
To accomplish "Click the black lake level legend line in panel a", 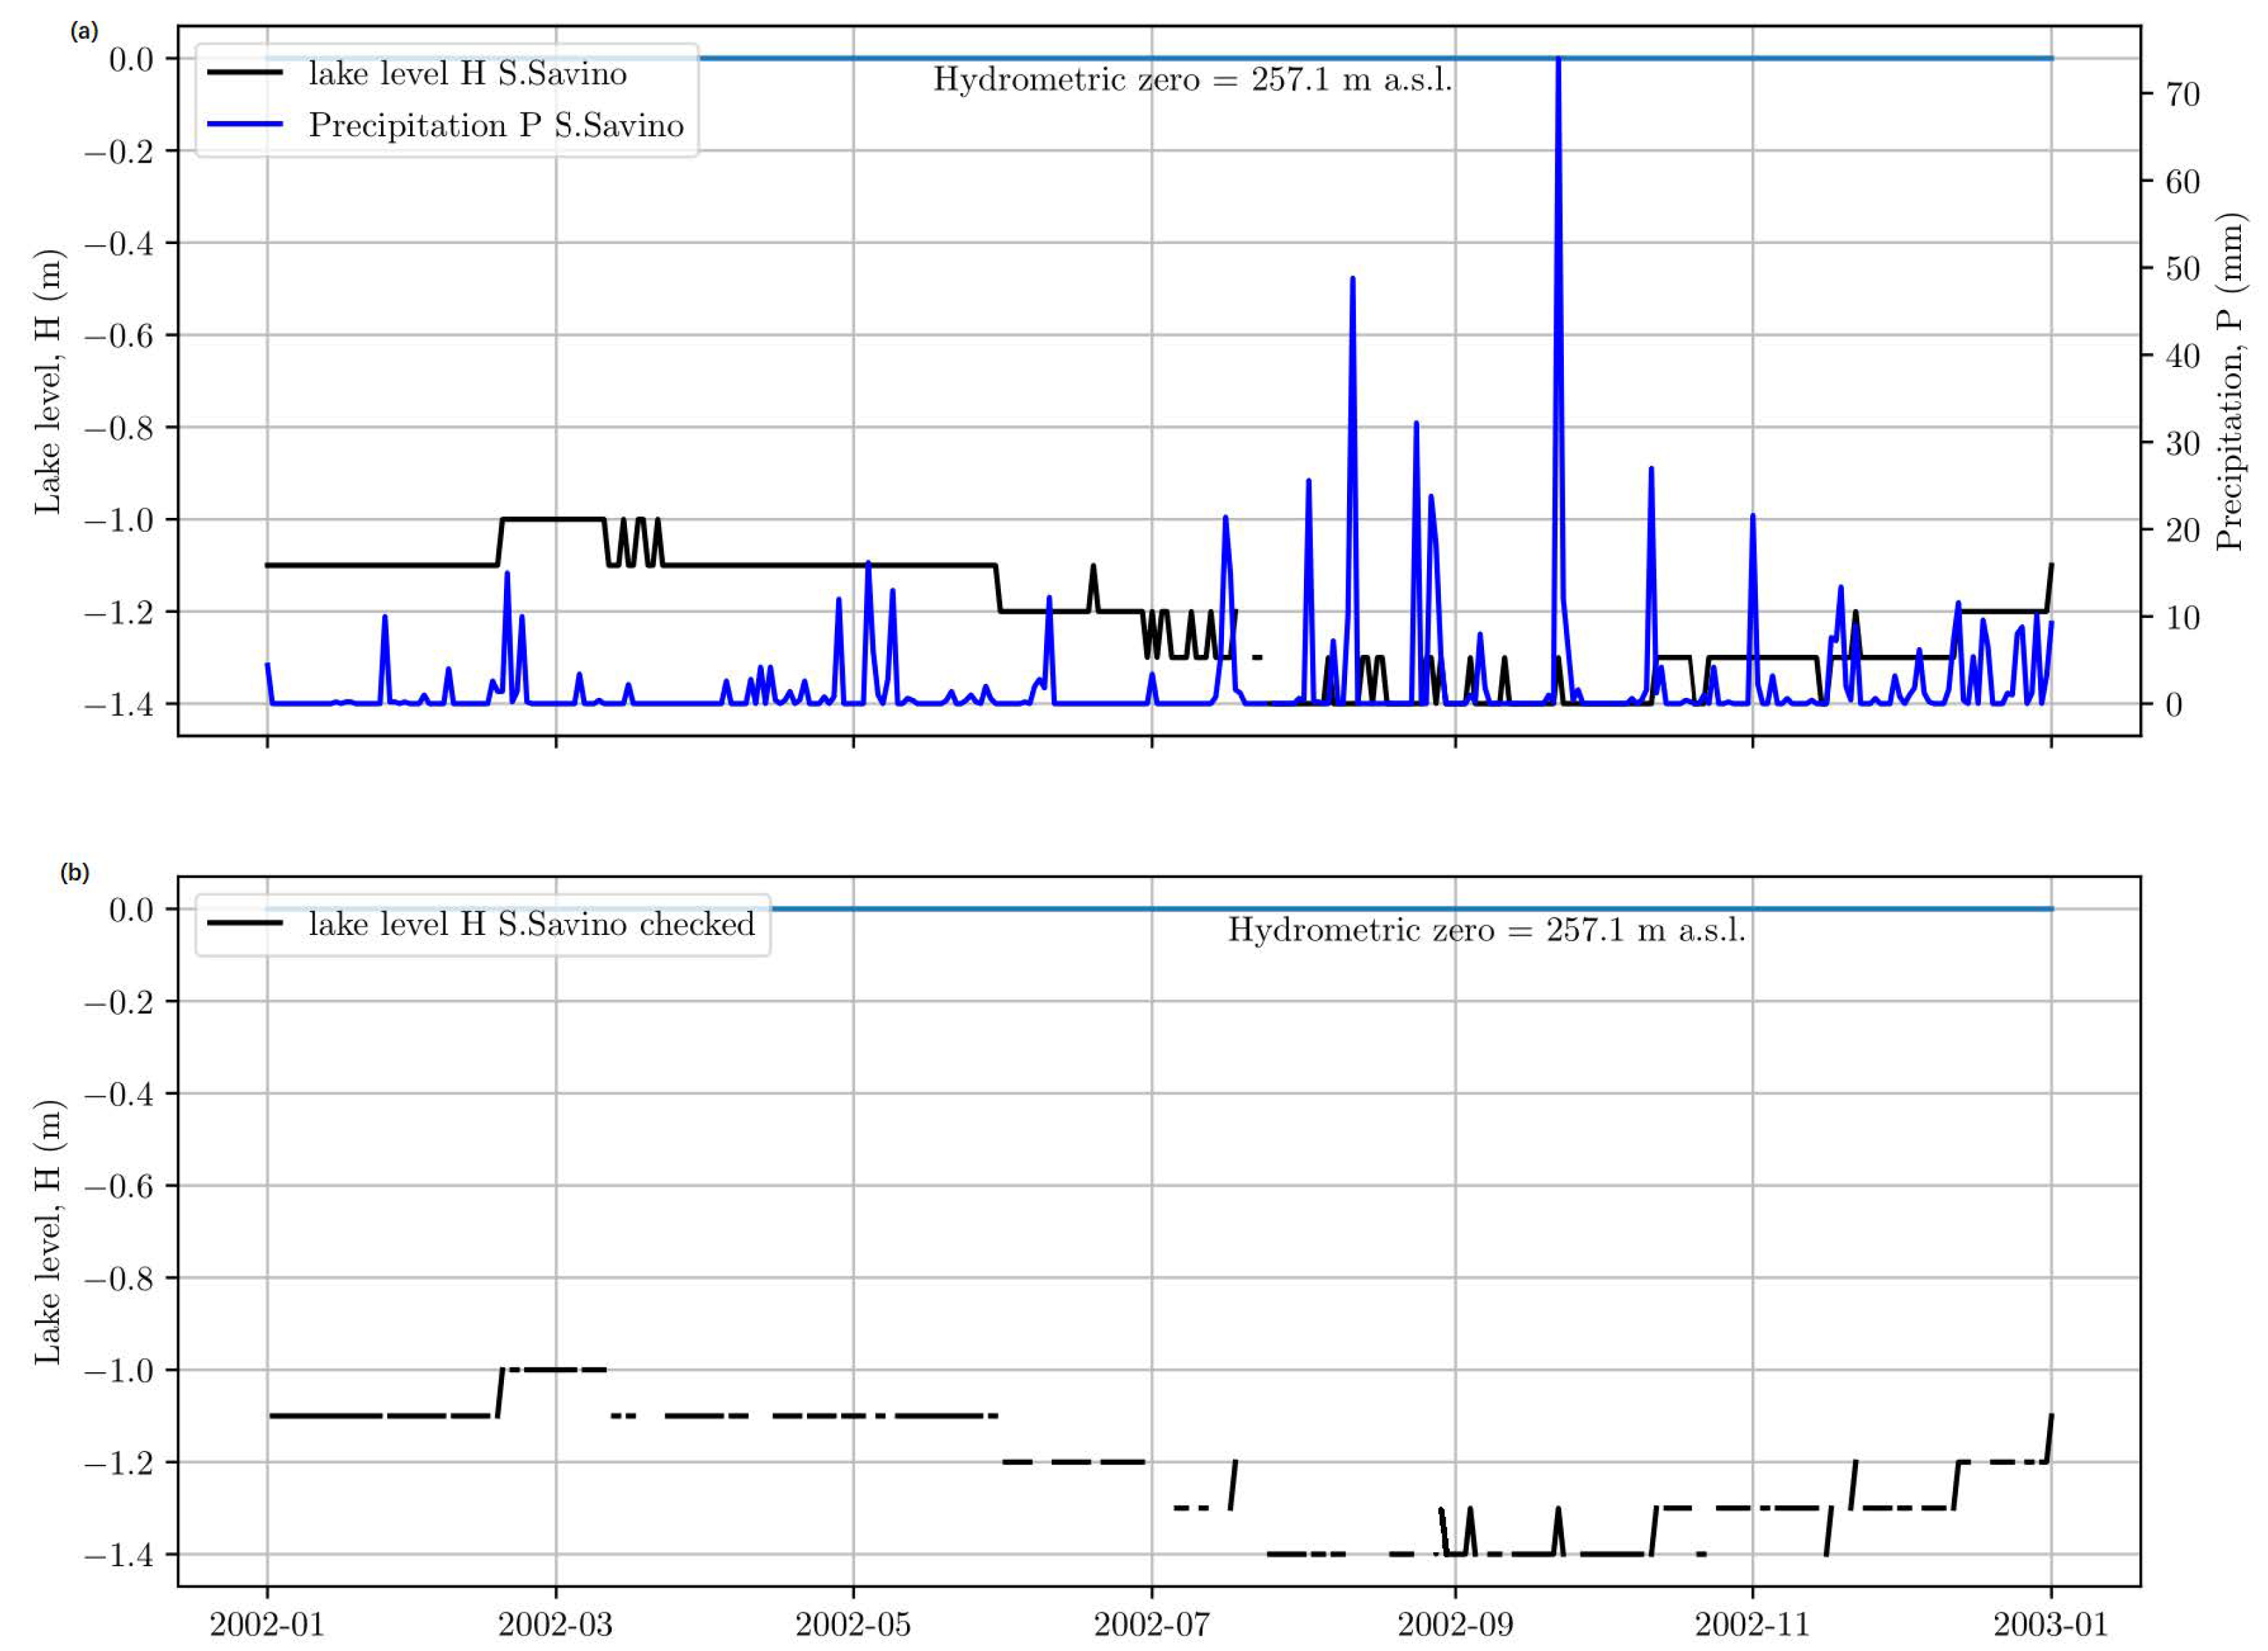I will point(245,73).
